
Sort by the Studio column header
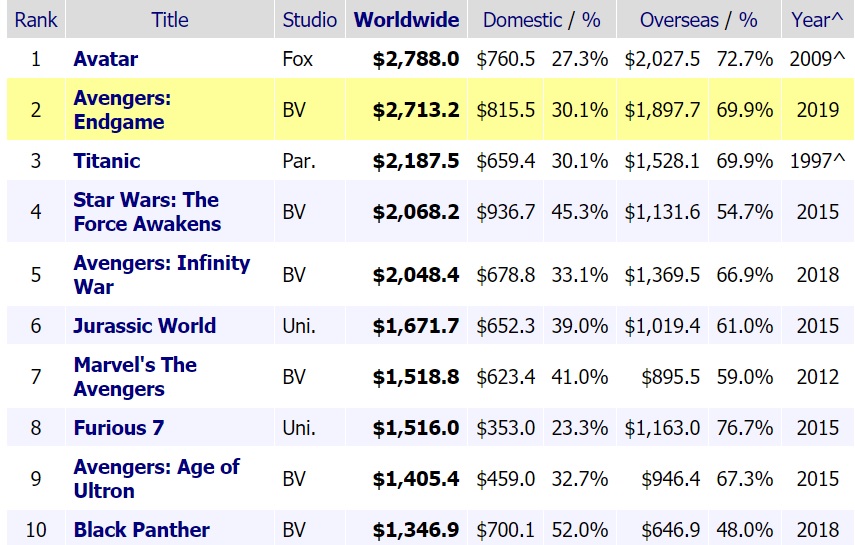pyautogui.click(x=309, y=20)
